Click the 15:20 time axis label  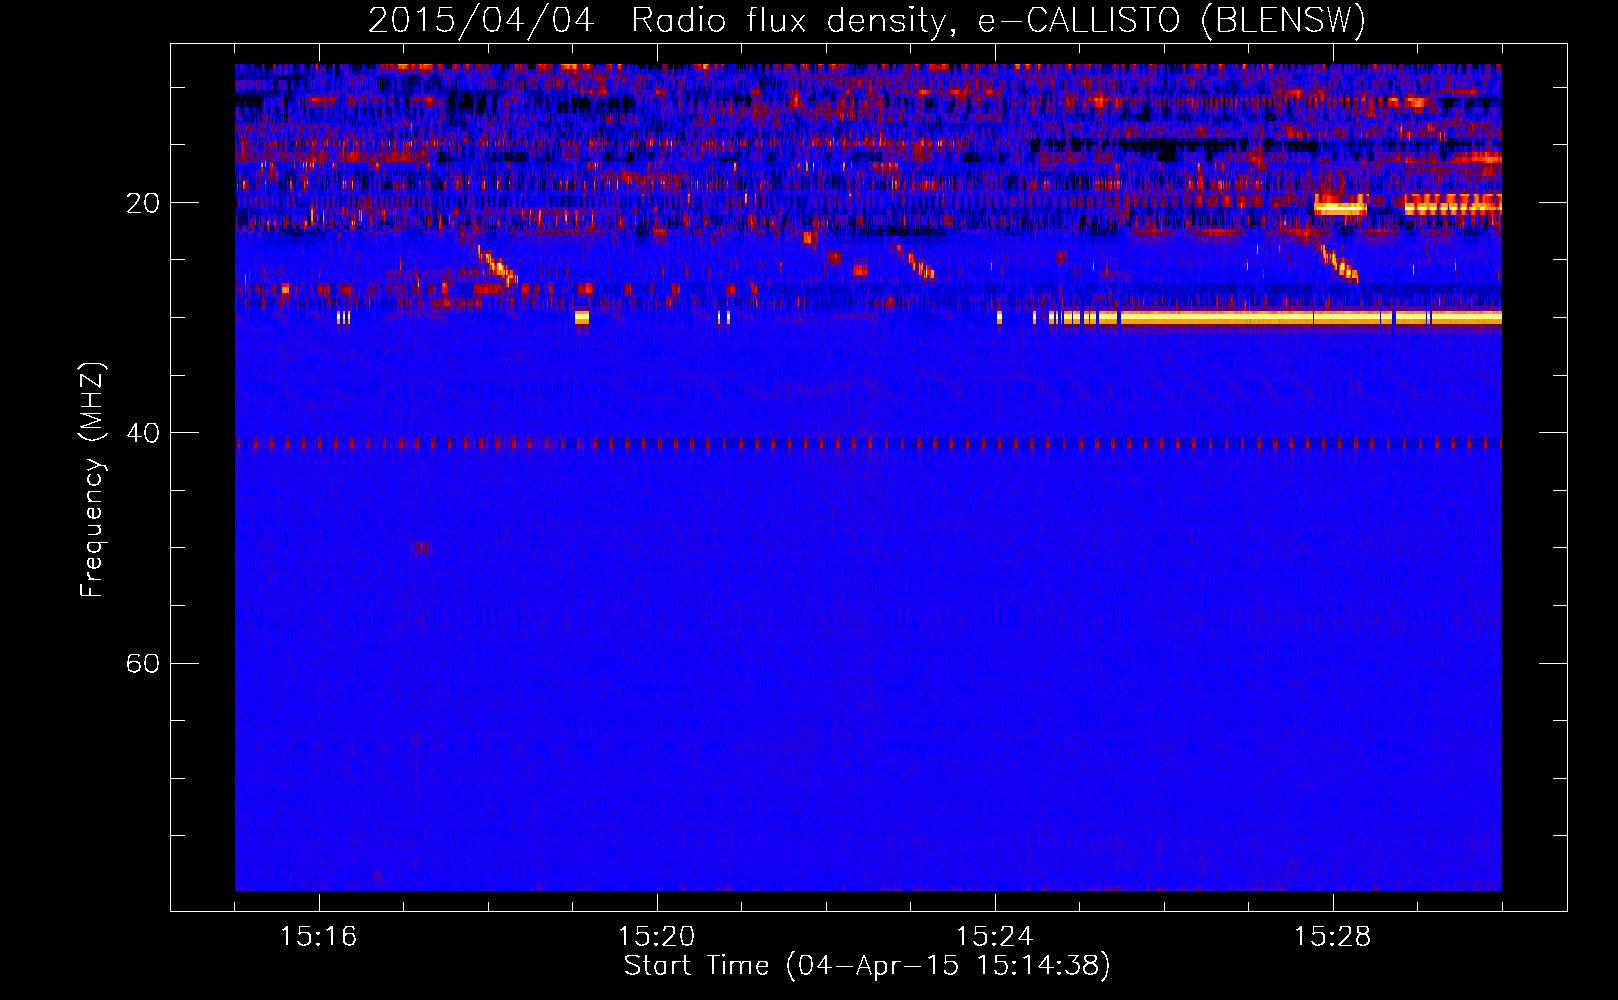(657, 937)
